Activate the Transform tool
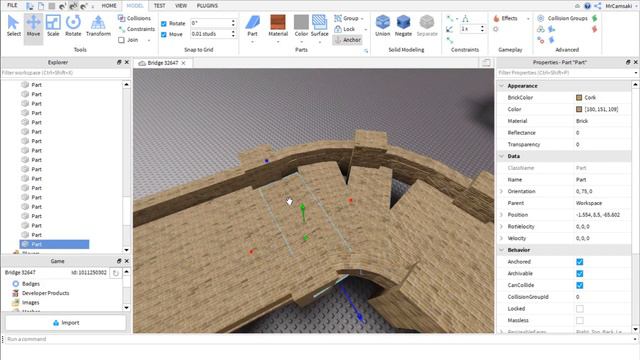The width and height of the screenshot is (640, 360). tap(98, 26)
